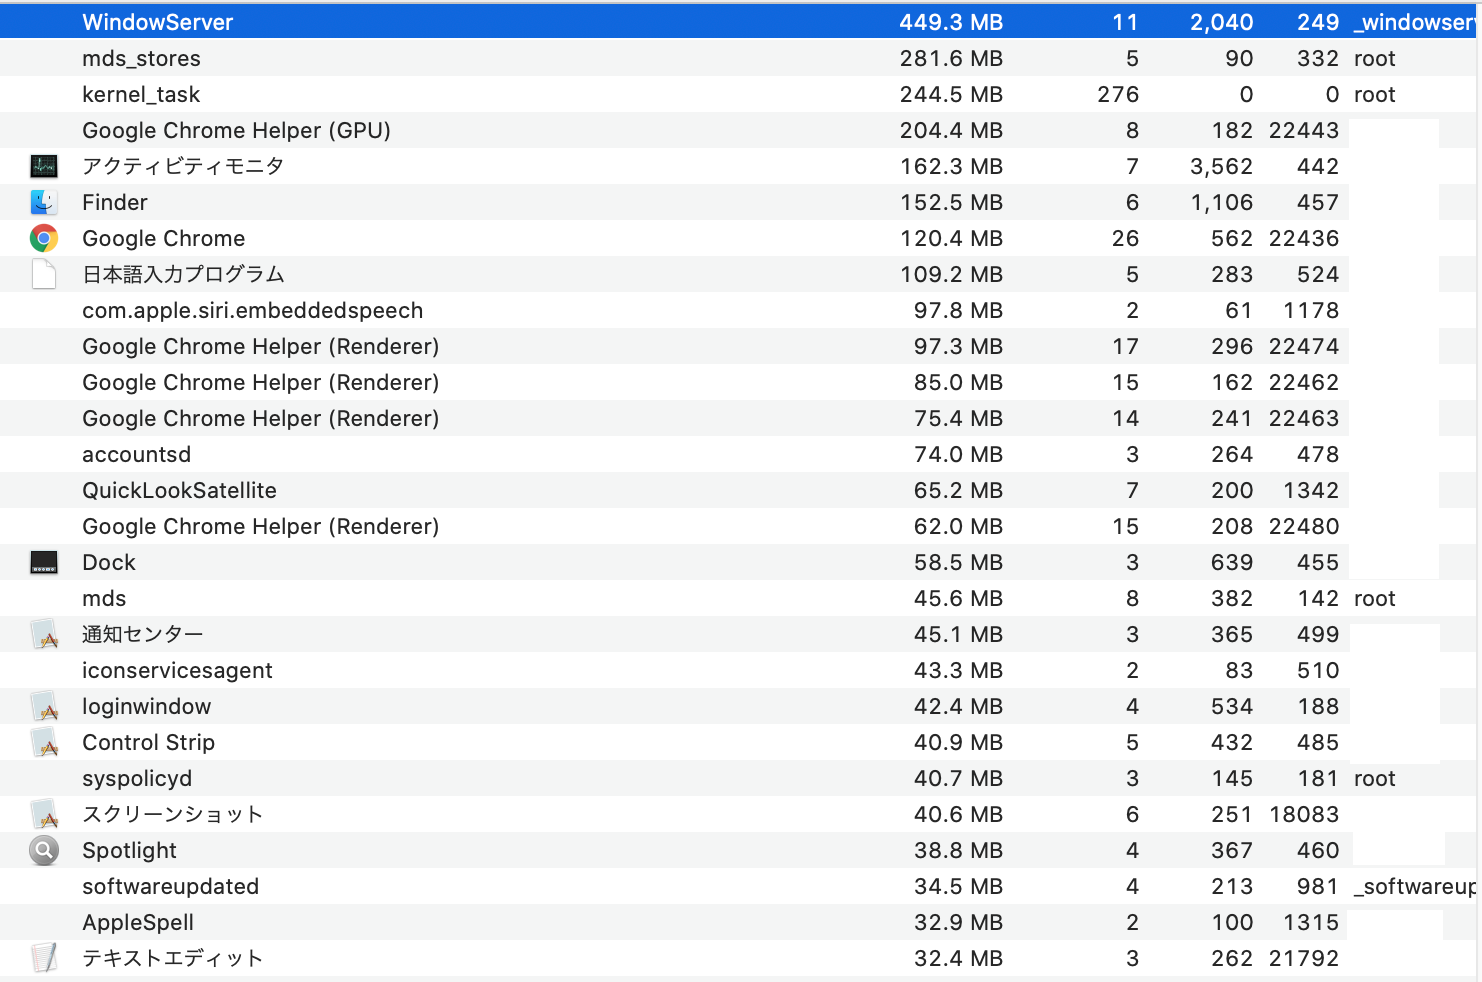Click the loginwindow app icon

(x=44, y=706)
